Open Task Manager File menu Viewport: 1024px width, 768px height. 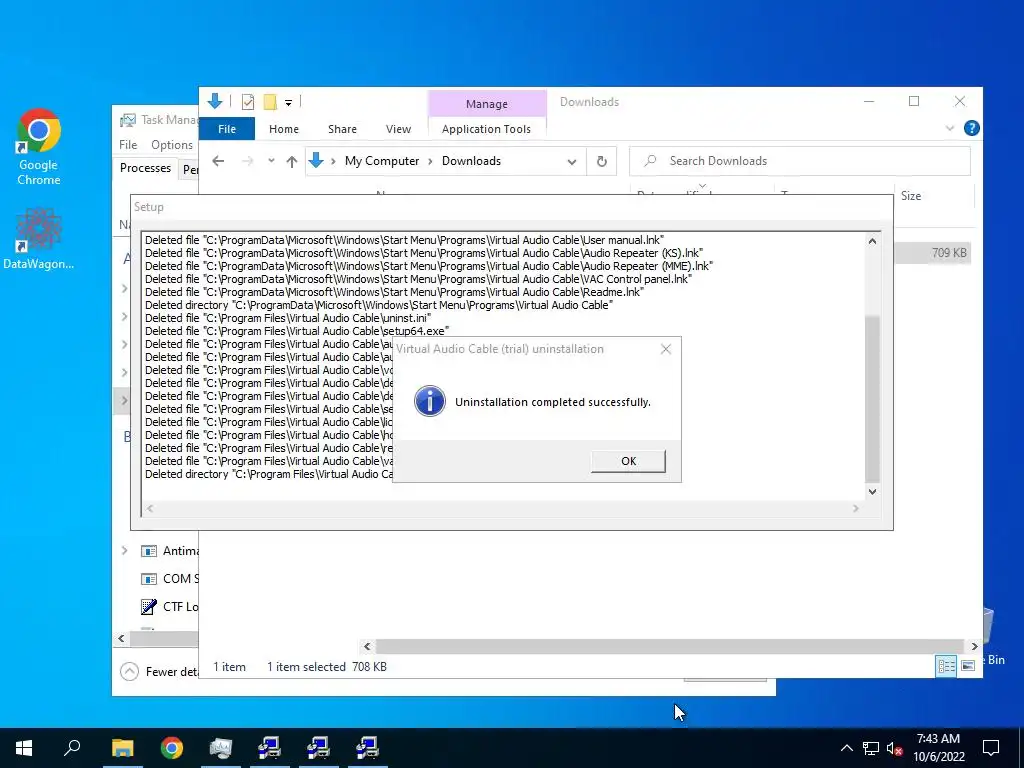[128, 145]
